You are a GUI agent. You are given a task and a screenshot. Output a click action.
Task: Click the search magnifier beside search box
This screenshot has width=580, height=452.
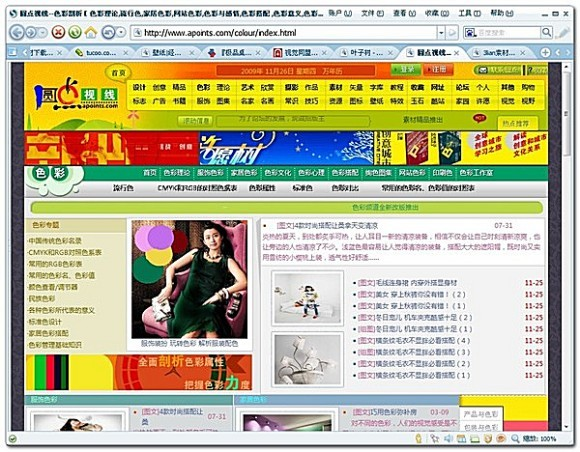546,33
